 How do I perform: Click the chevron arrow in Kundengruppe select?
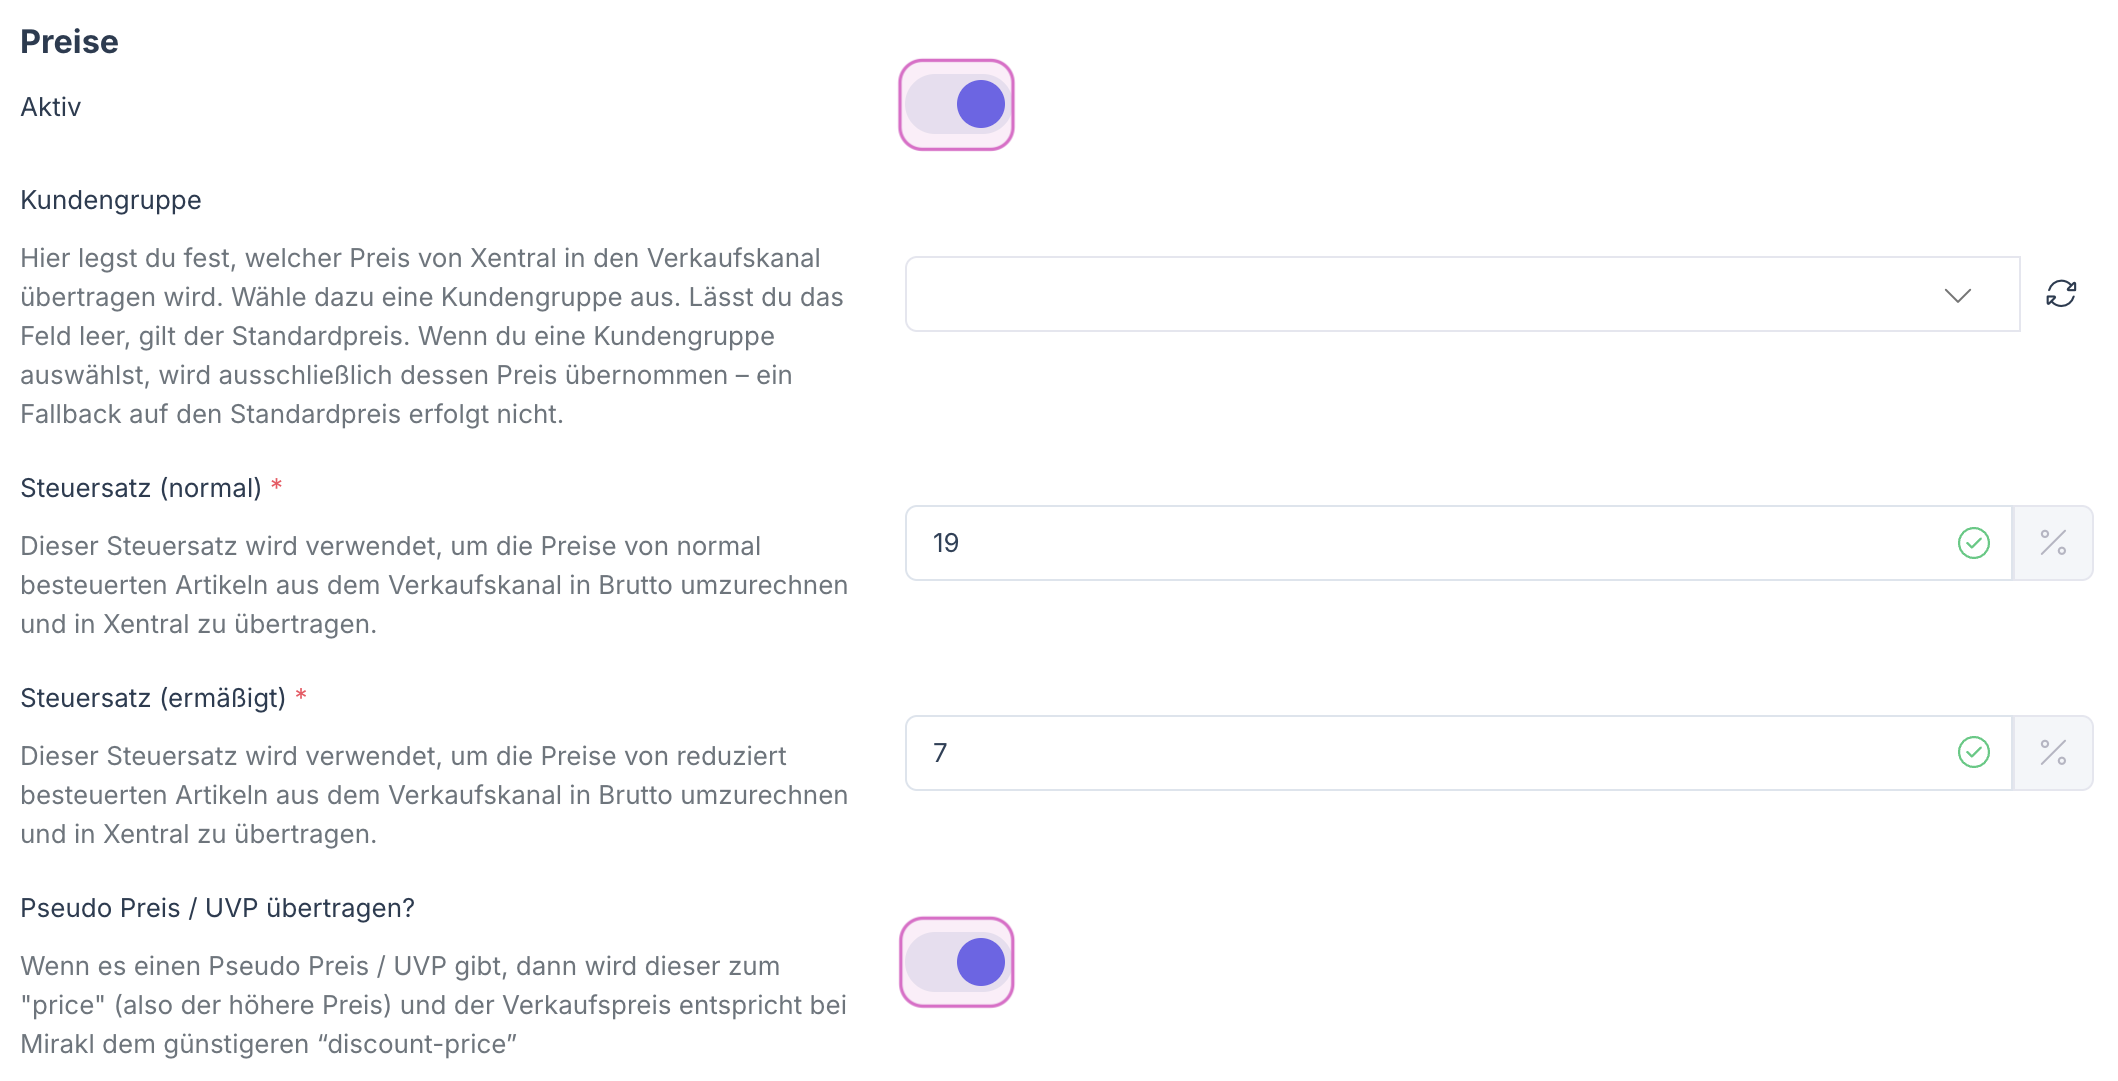tap(1957, 295)
